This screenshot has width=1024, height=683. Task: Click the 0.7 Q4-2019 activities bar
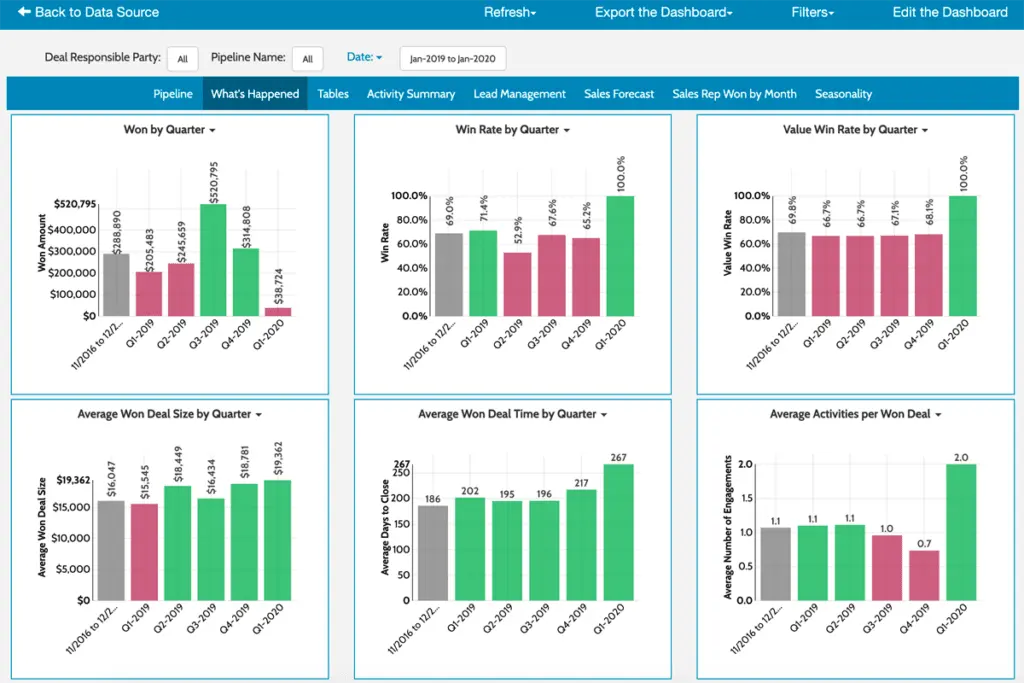click(x=924, y=575)
